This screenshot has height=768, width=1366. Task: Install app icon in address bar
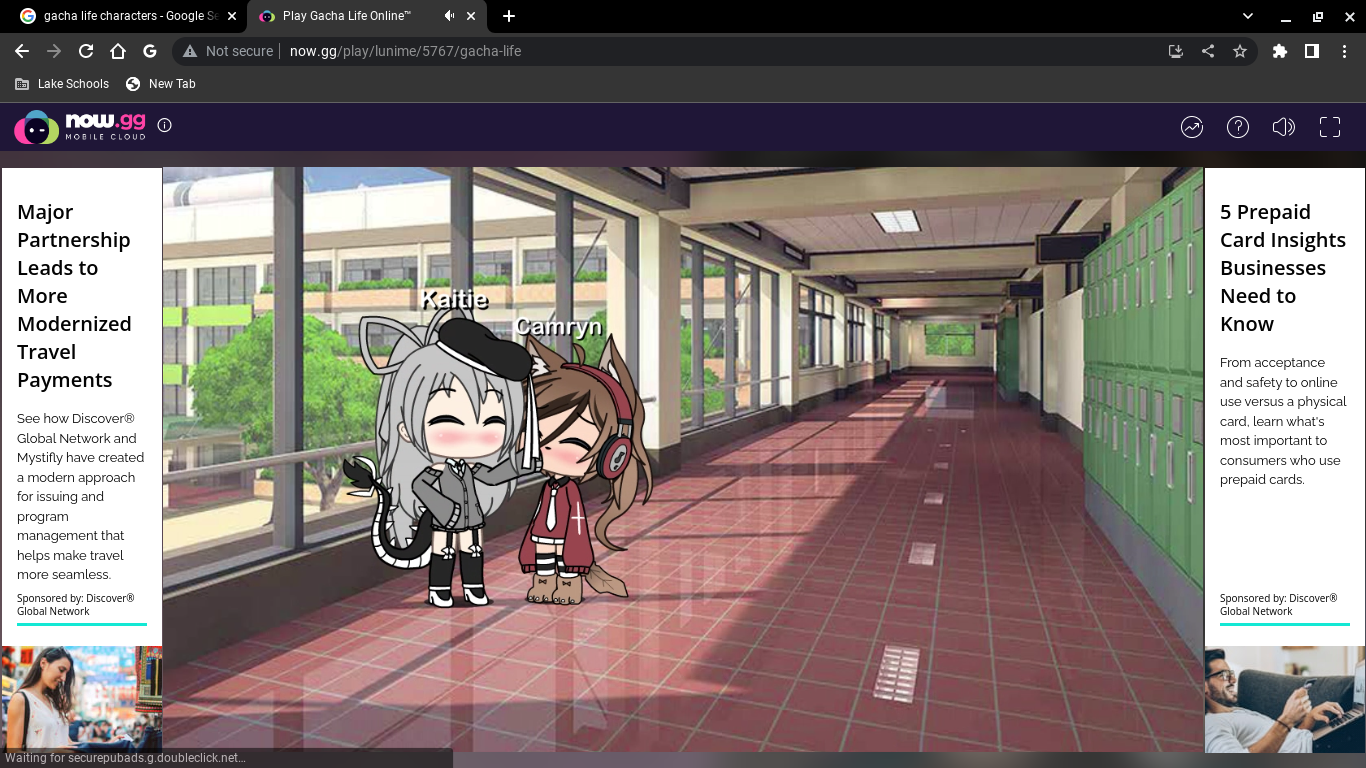click(x=1176, y=51)
